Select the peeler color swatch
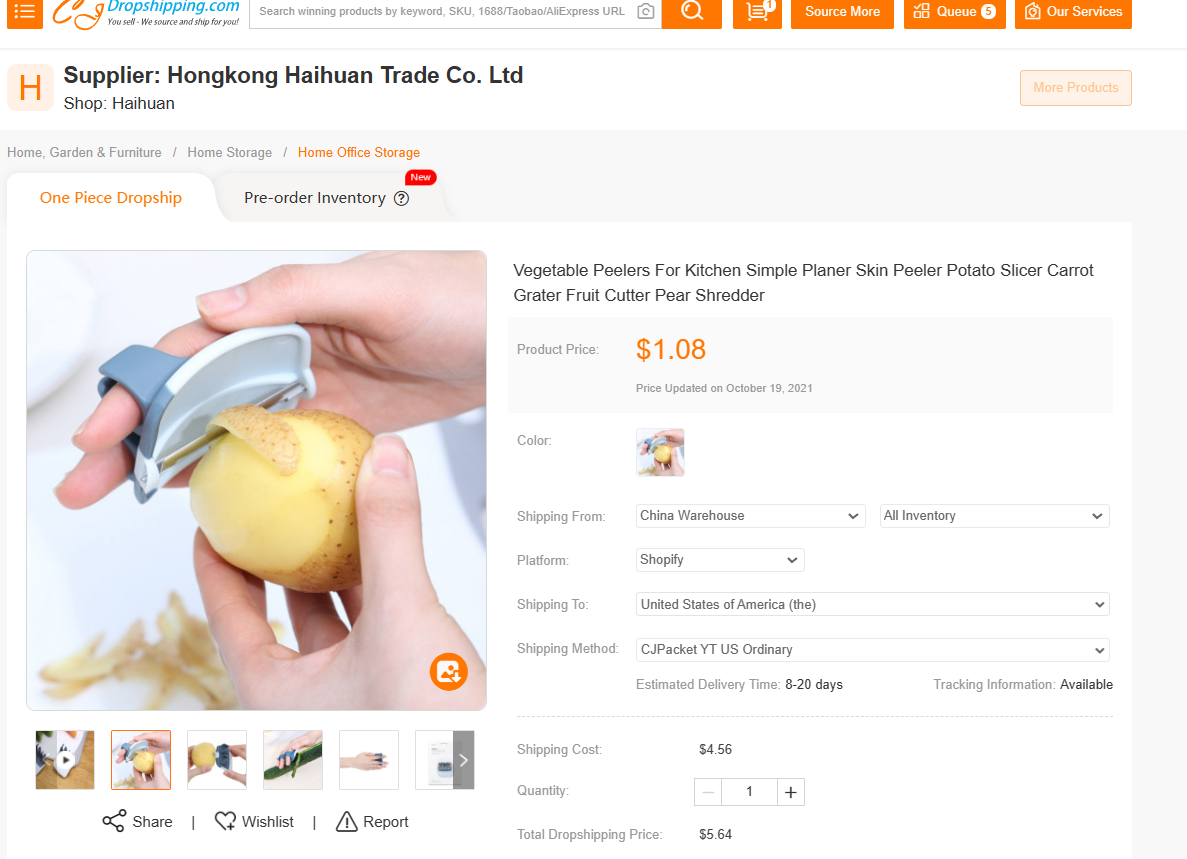Viewport: 1187px width, 859px height. click(660, 452)
